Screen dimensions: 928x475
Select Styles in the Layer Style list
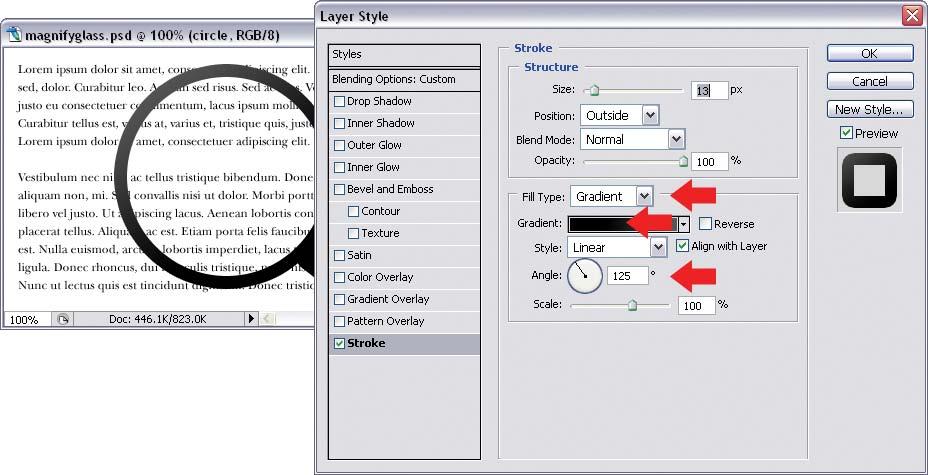(x=404, y=54)
